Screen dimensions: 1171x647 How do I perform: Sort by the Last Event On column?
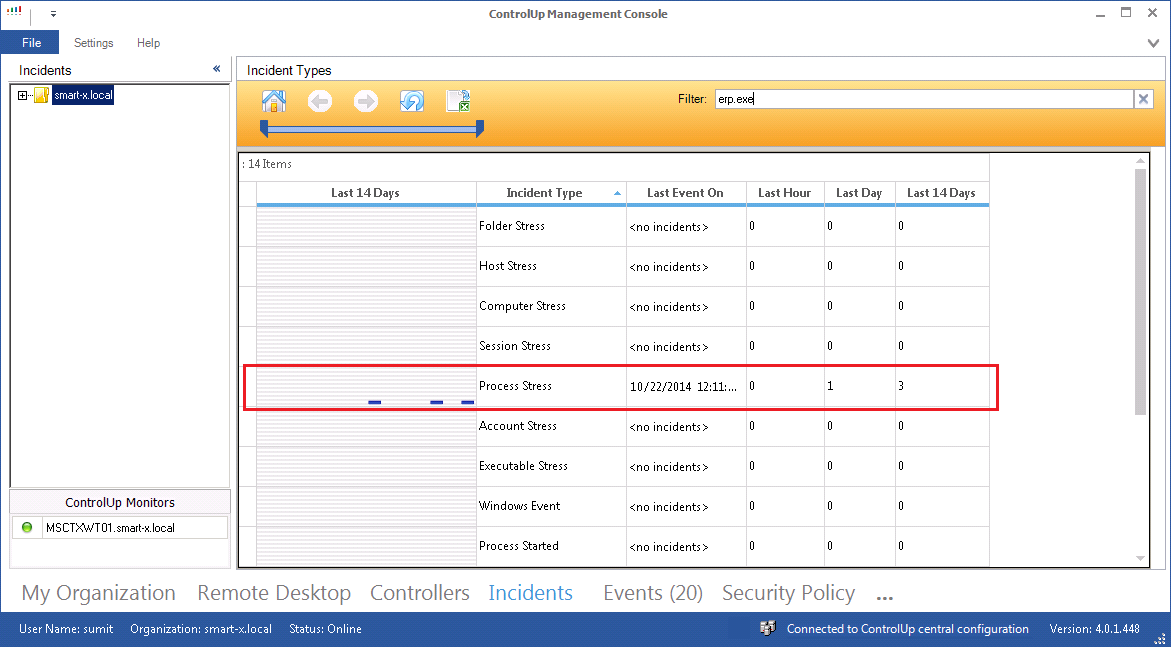[686, 193]
